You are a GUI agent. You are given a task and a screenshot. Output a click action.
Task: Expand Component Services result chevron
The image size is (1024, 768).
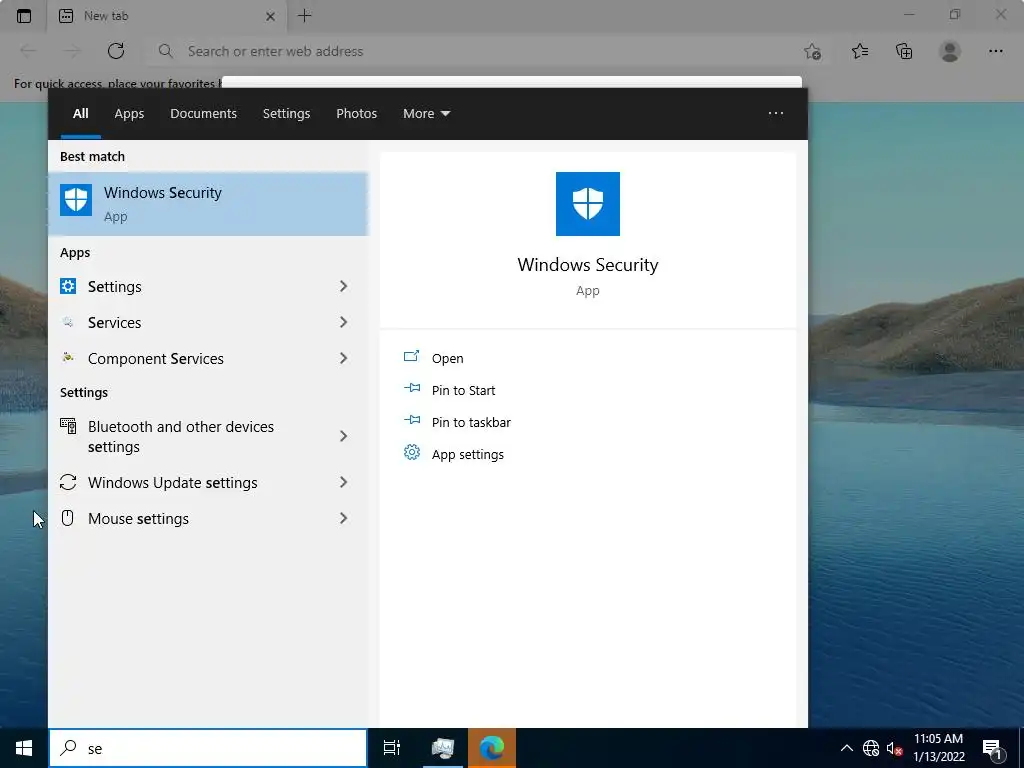tap(344, 358)
